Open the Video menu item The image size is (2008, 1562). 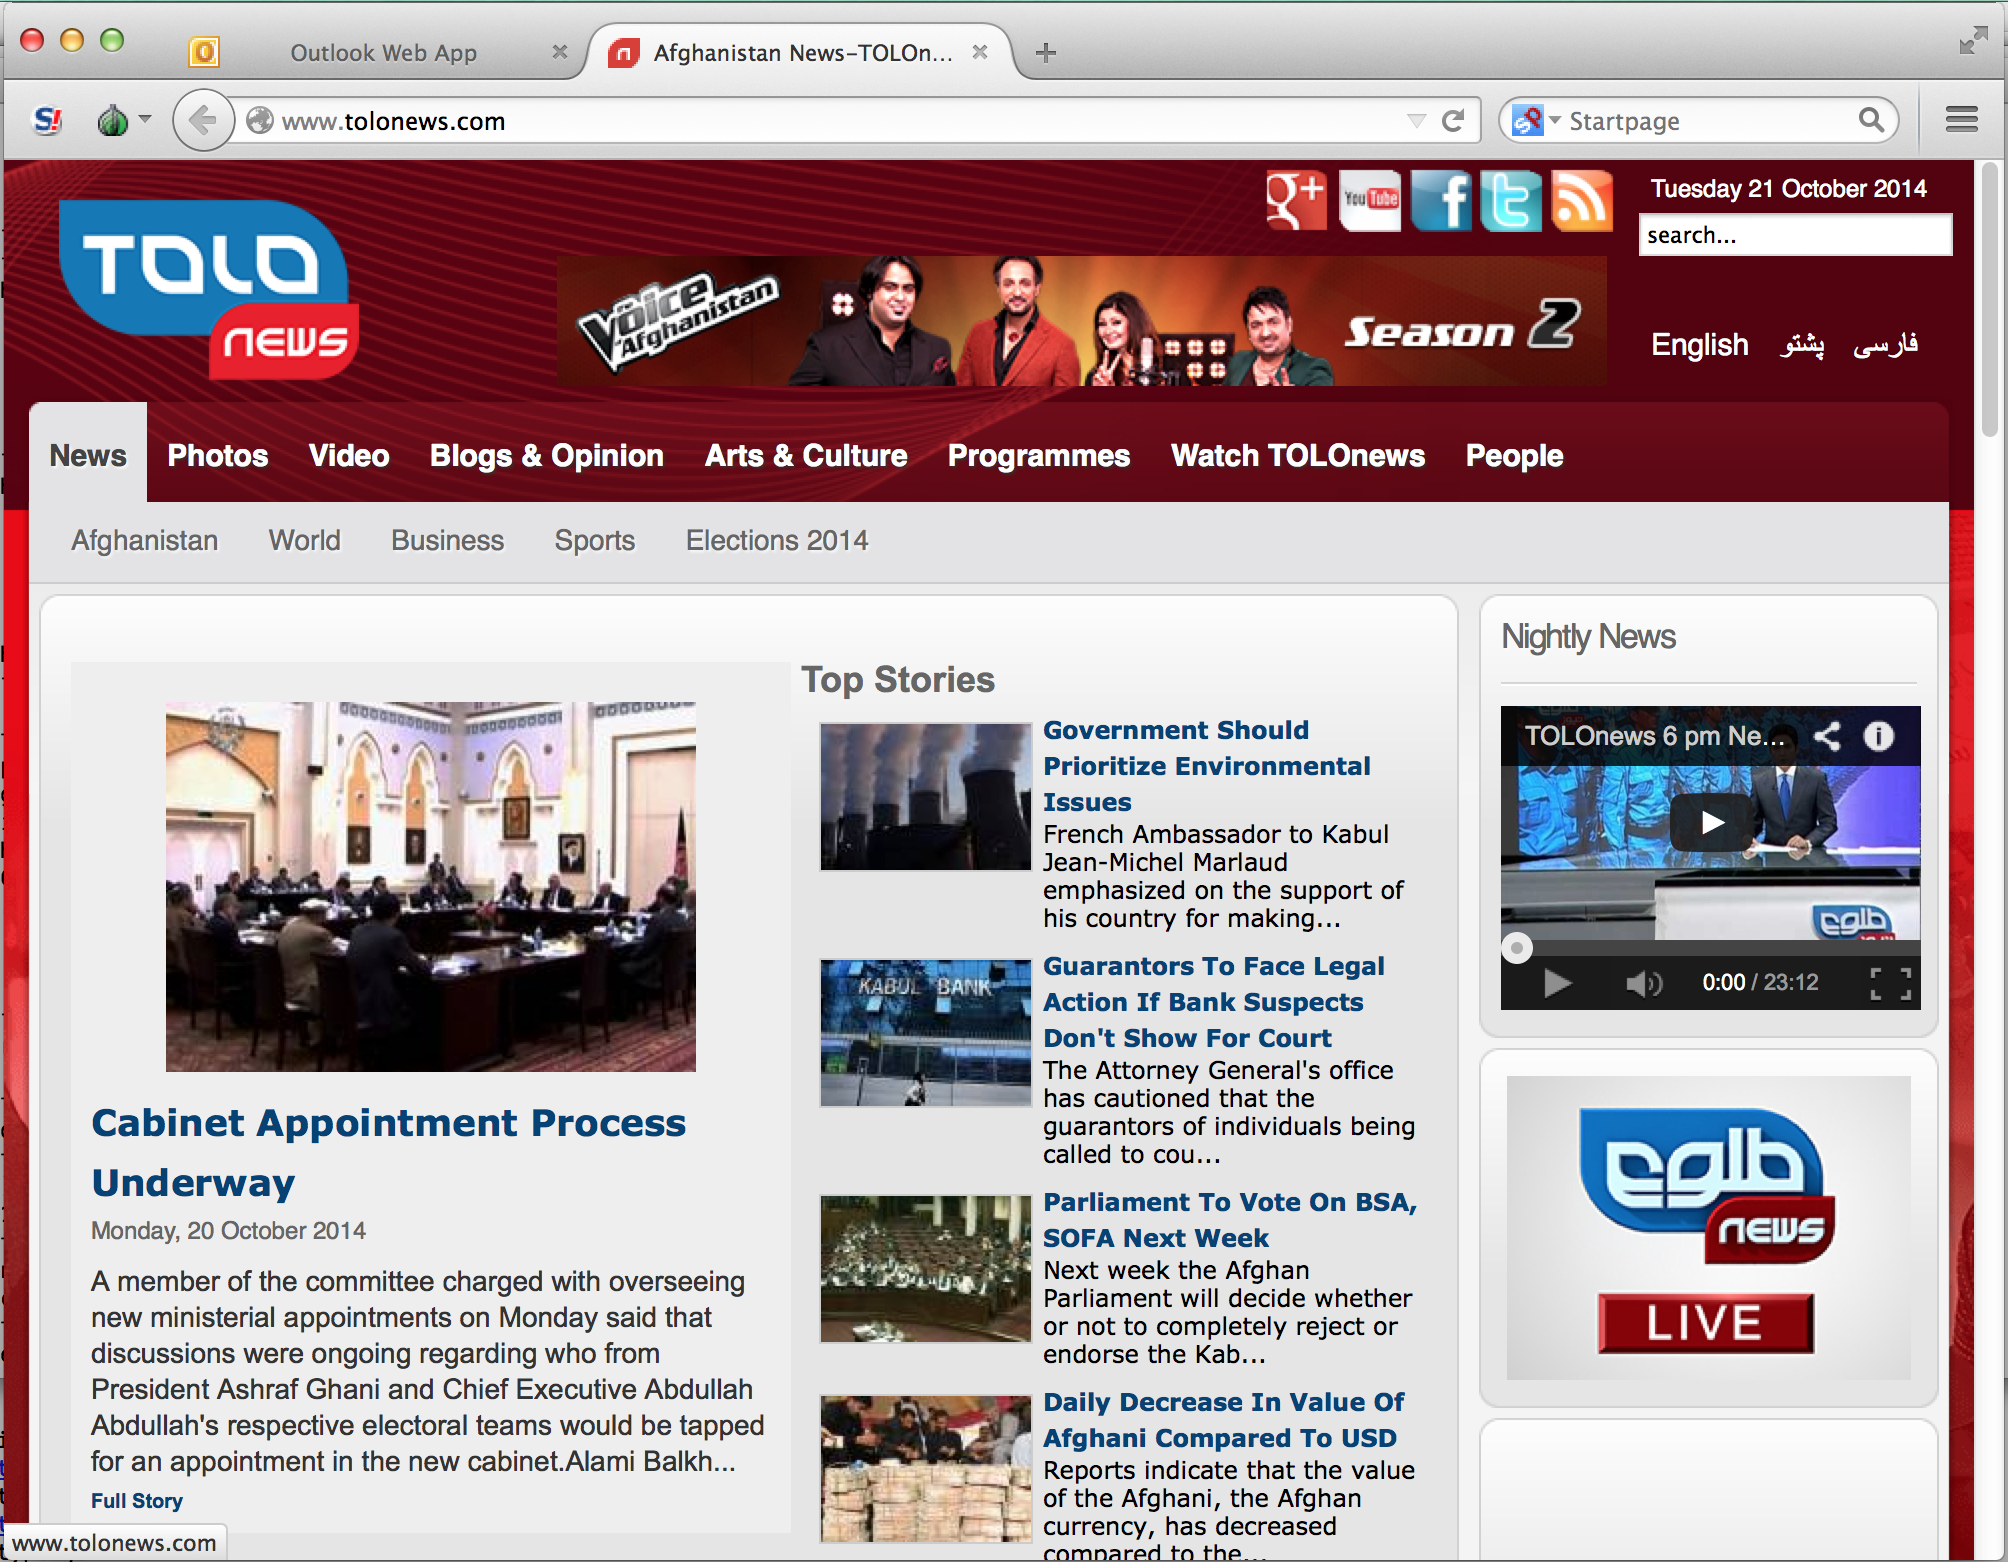[349, 456]
